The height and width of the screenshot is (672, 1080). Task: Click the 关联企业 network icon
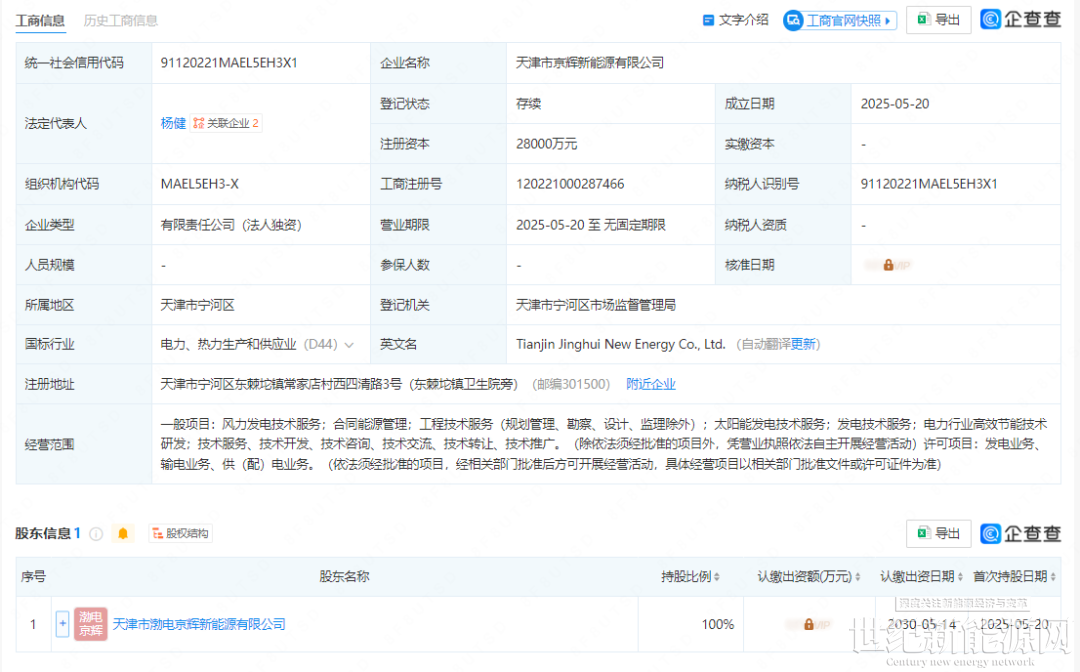pyautogui.click(x=198, y=123)
